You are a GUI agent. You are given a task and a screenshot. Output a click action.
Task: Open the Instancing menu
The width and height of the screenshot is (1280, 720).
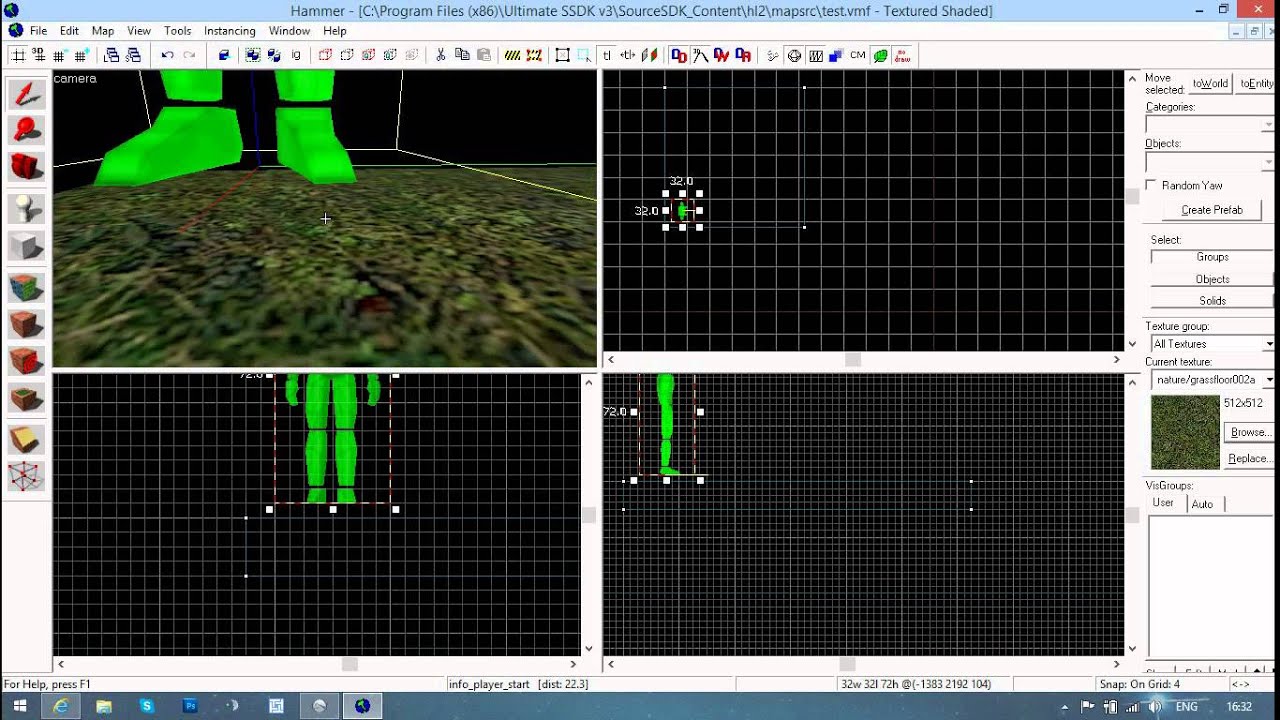coord(229,31)
